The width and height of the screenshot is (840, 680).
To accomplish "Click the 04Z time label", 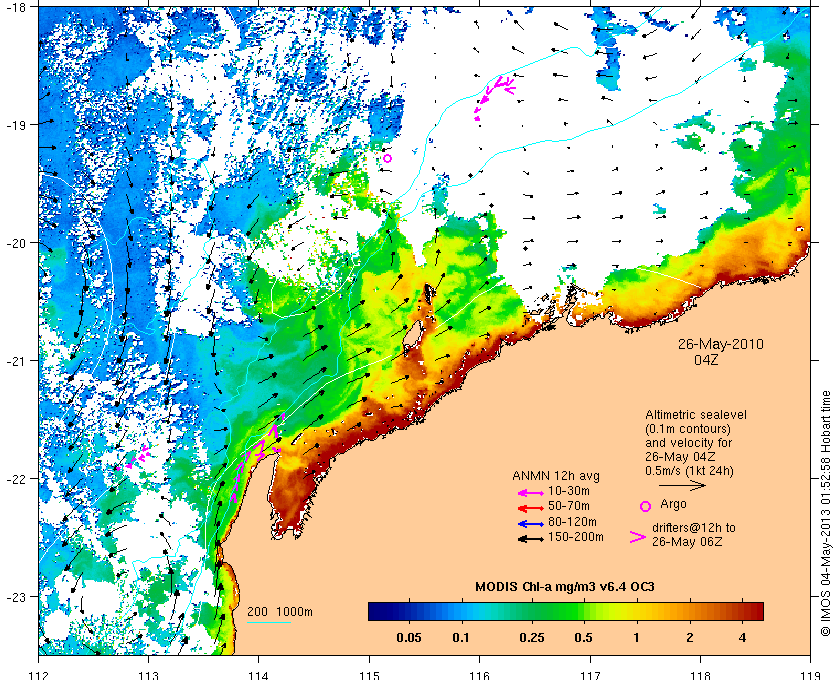I will [x=706, y=360].
